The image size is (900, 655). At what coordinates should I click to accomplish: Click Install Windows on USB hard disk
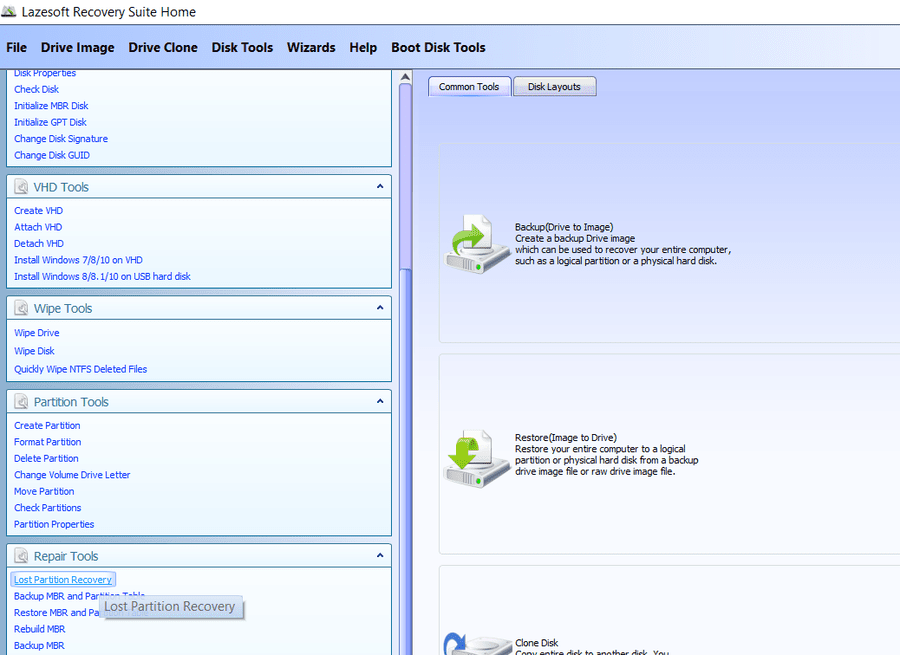pyautogui.click(x=103, y=277)
